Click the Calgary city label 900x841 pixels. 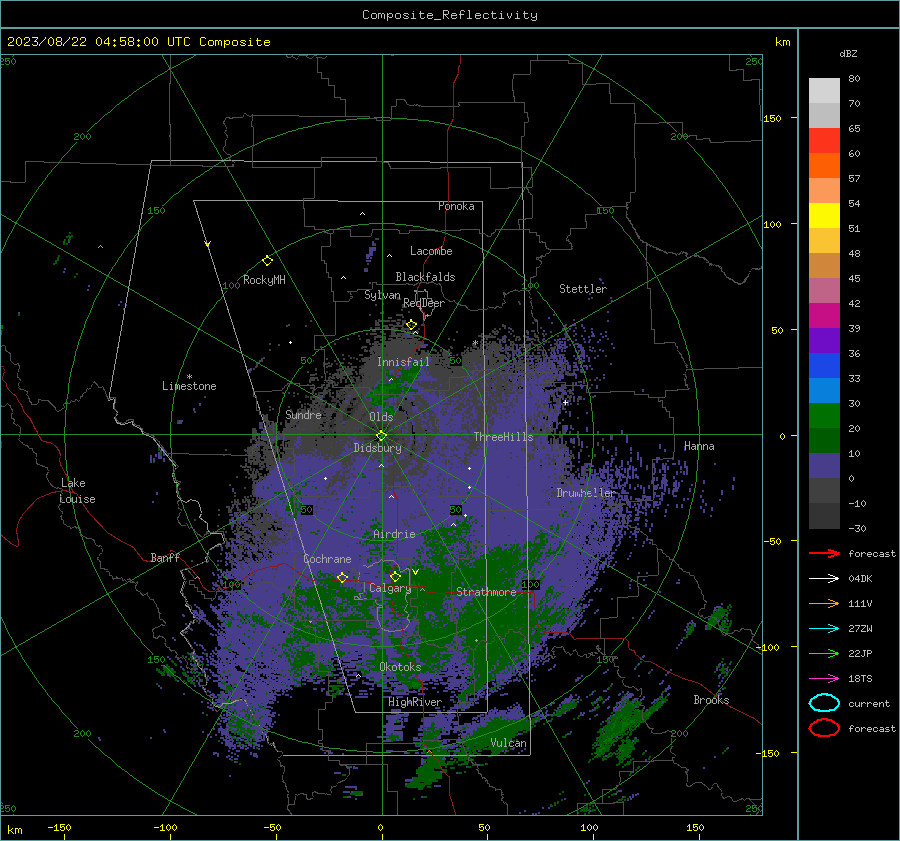tap(390, 588)
